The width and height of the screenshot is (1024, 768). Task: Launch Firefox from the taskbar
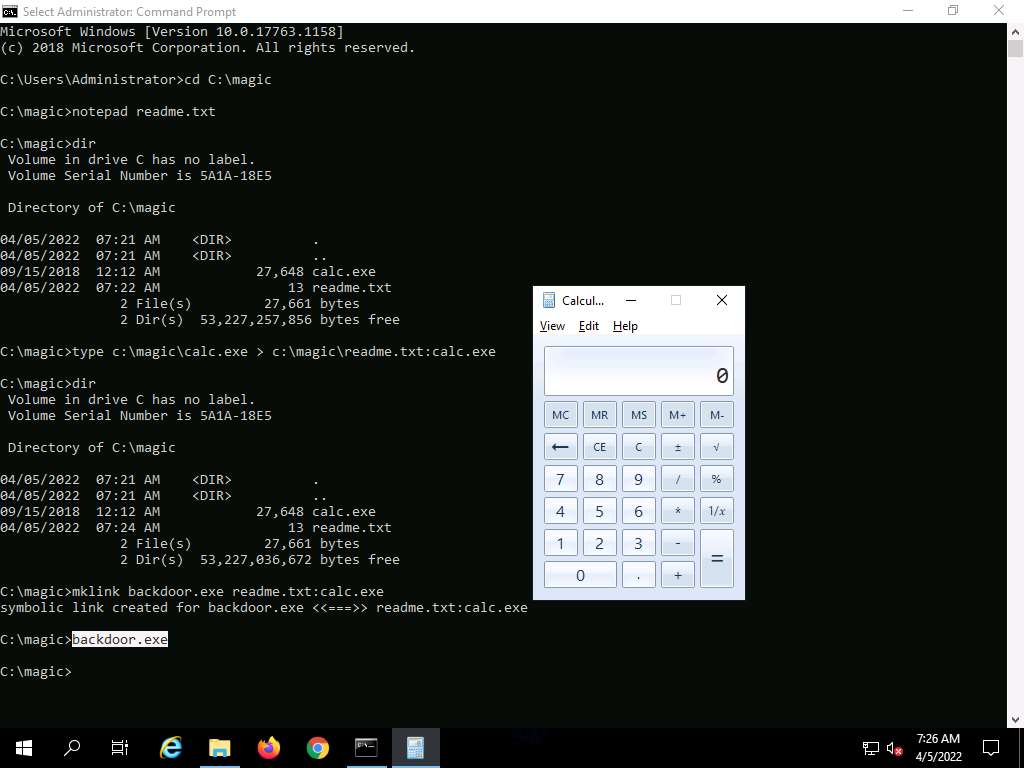pos(268,747)
